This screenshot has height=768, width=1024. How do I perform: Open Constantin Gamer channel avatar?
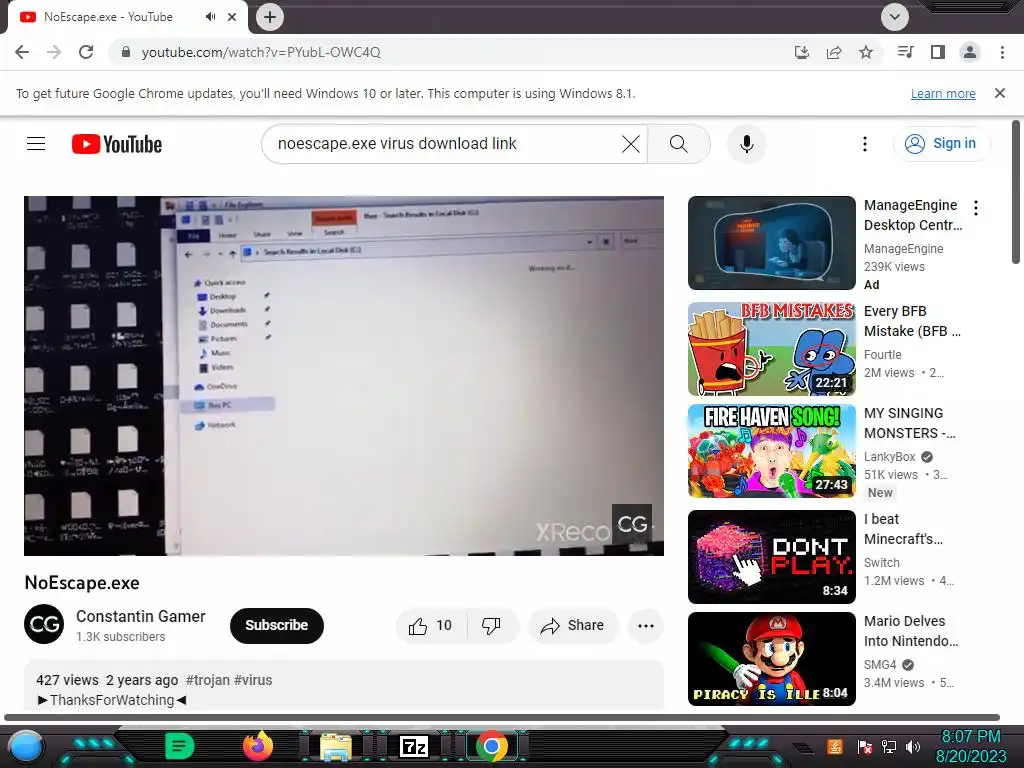pos(44,624)
